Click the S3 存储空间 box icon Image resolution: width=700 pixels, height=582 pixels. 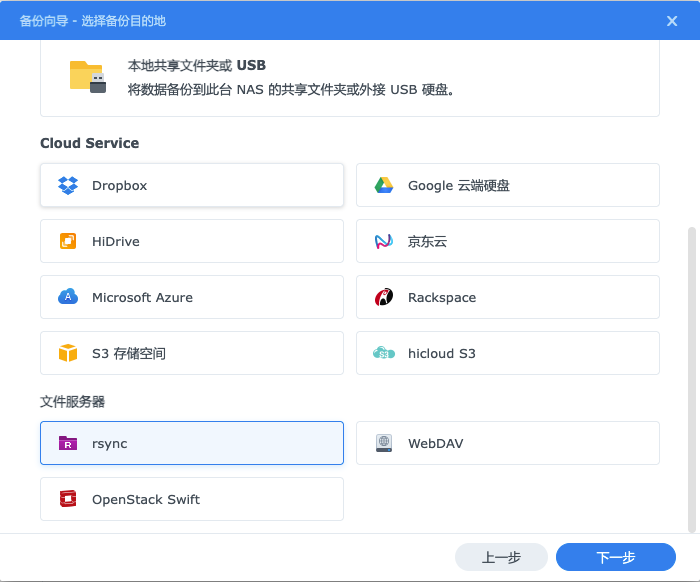68,353
